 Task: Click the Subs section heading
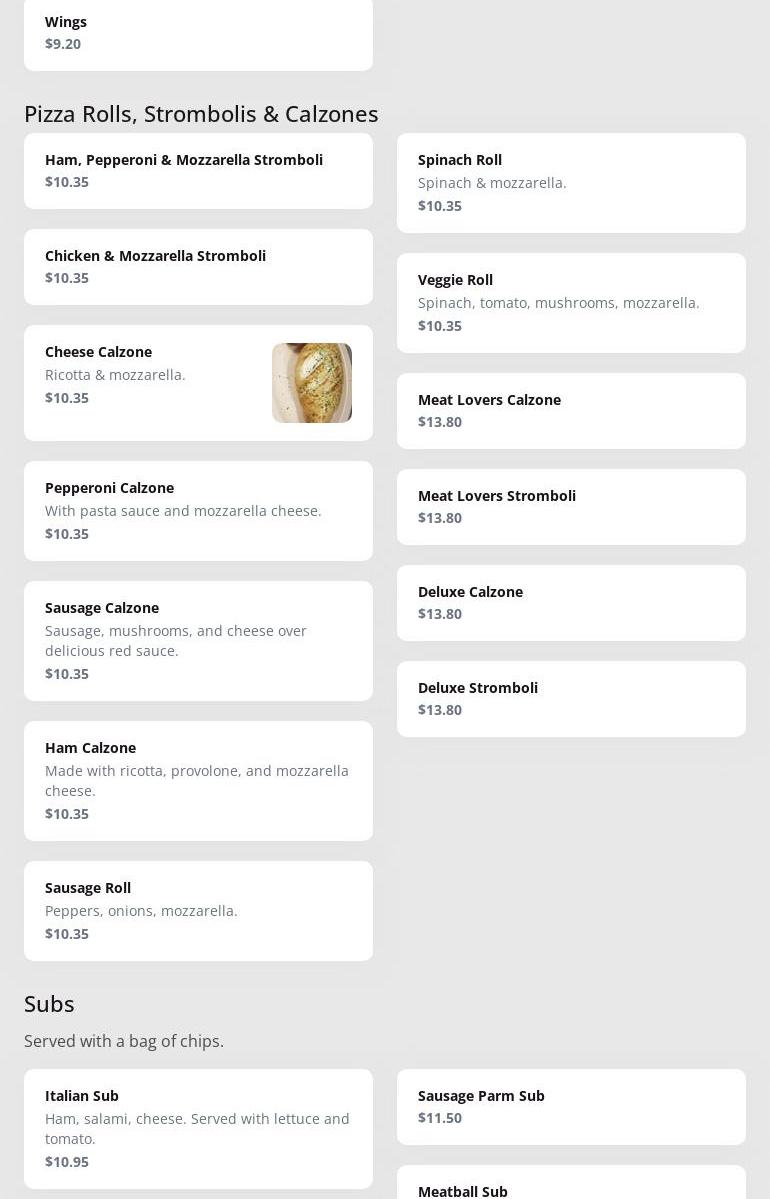coord(49,1004)
